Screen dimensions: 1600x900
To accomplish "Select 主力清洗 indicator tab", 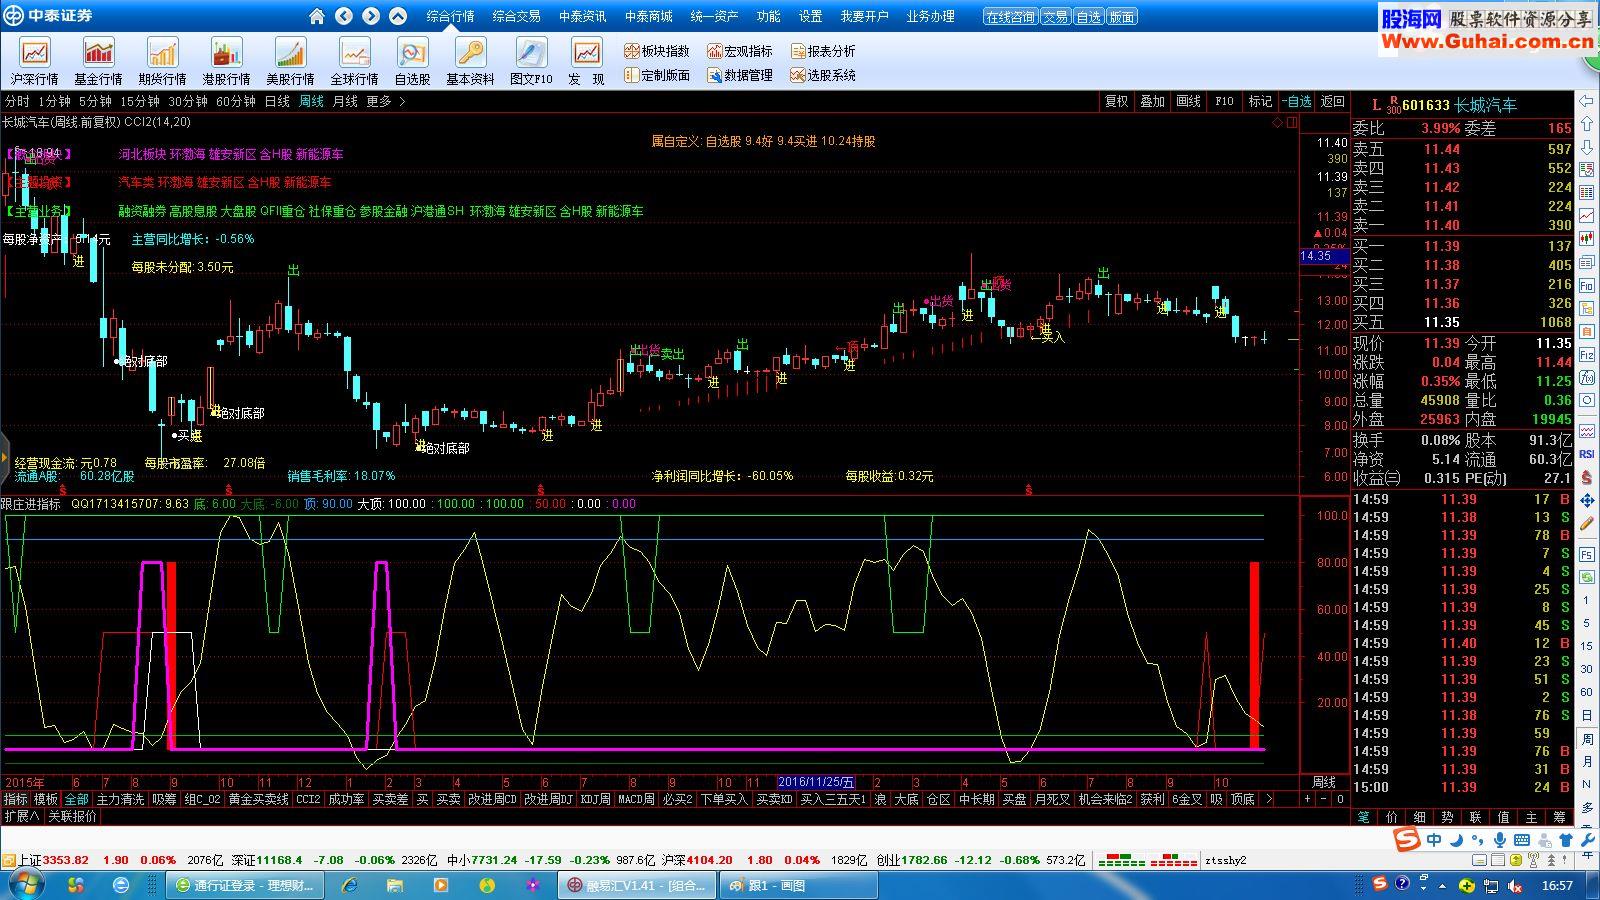I will (x=120, y=799).
